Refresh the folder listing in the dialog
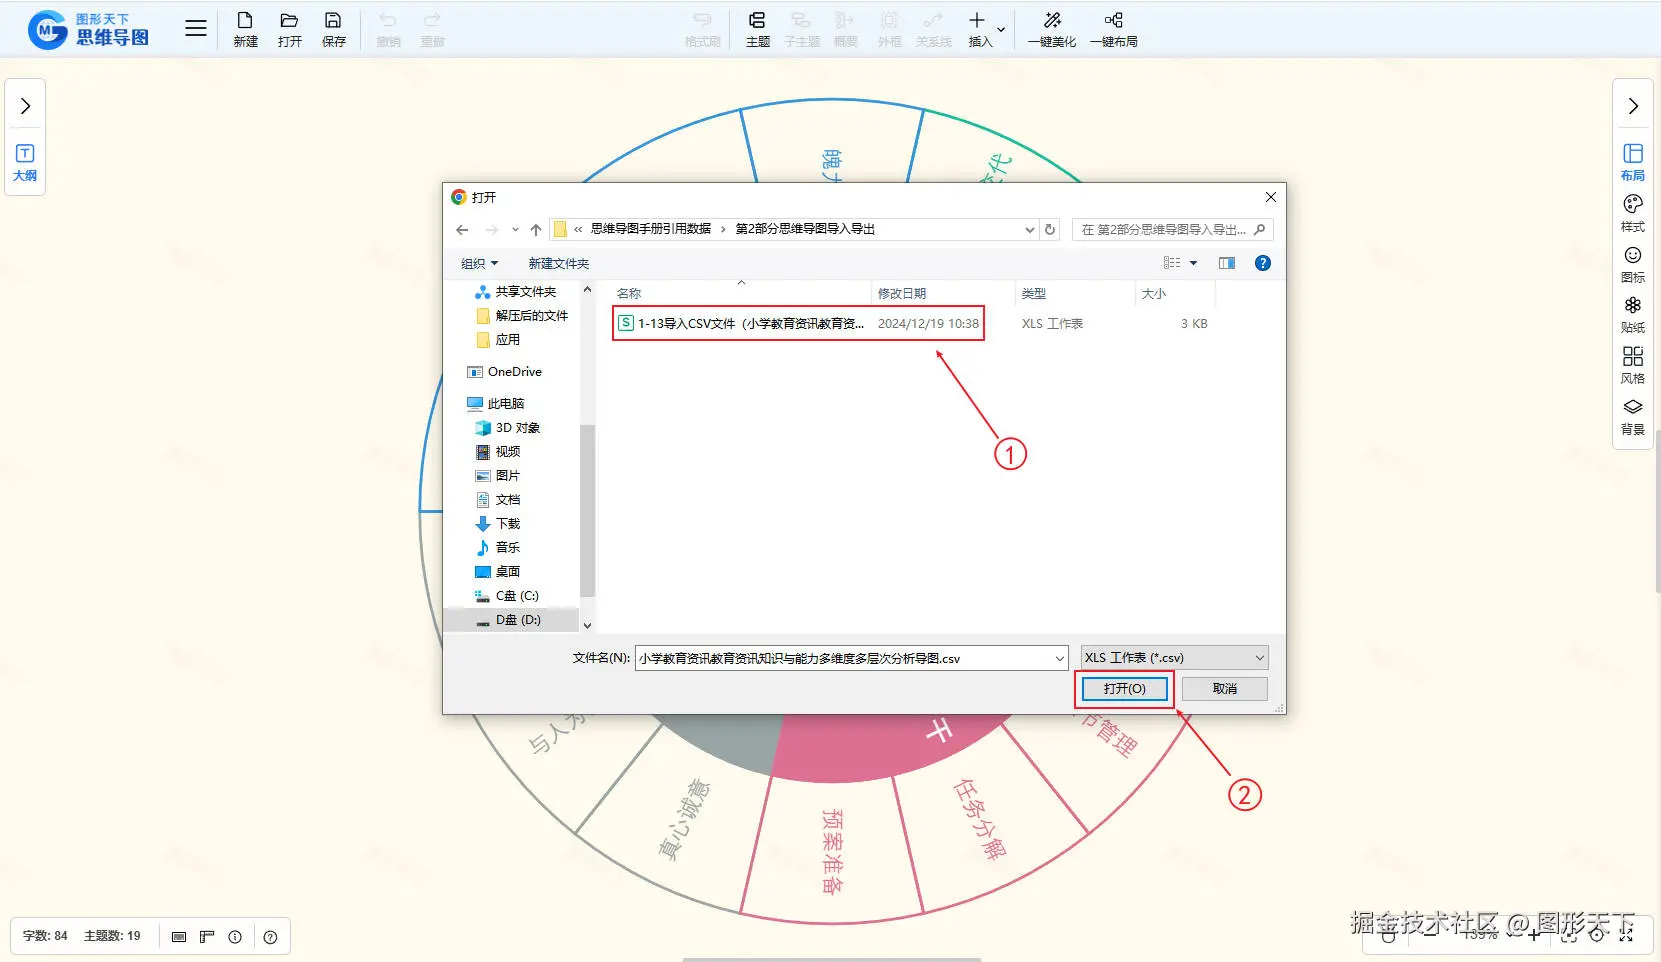 click(1050, 230)
